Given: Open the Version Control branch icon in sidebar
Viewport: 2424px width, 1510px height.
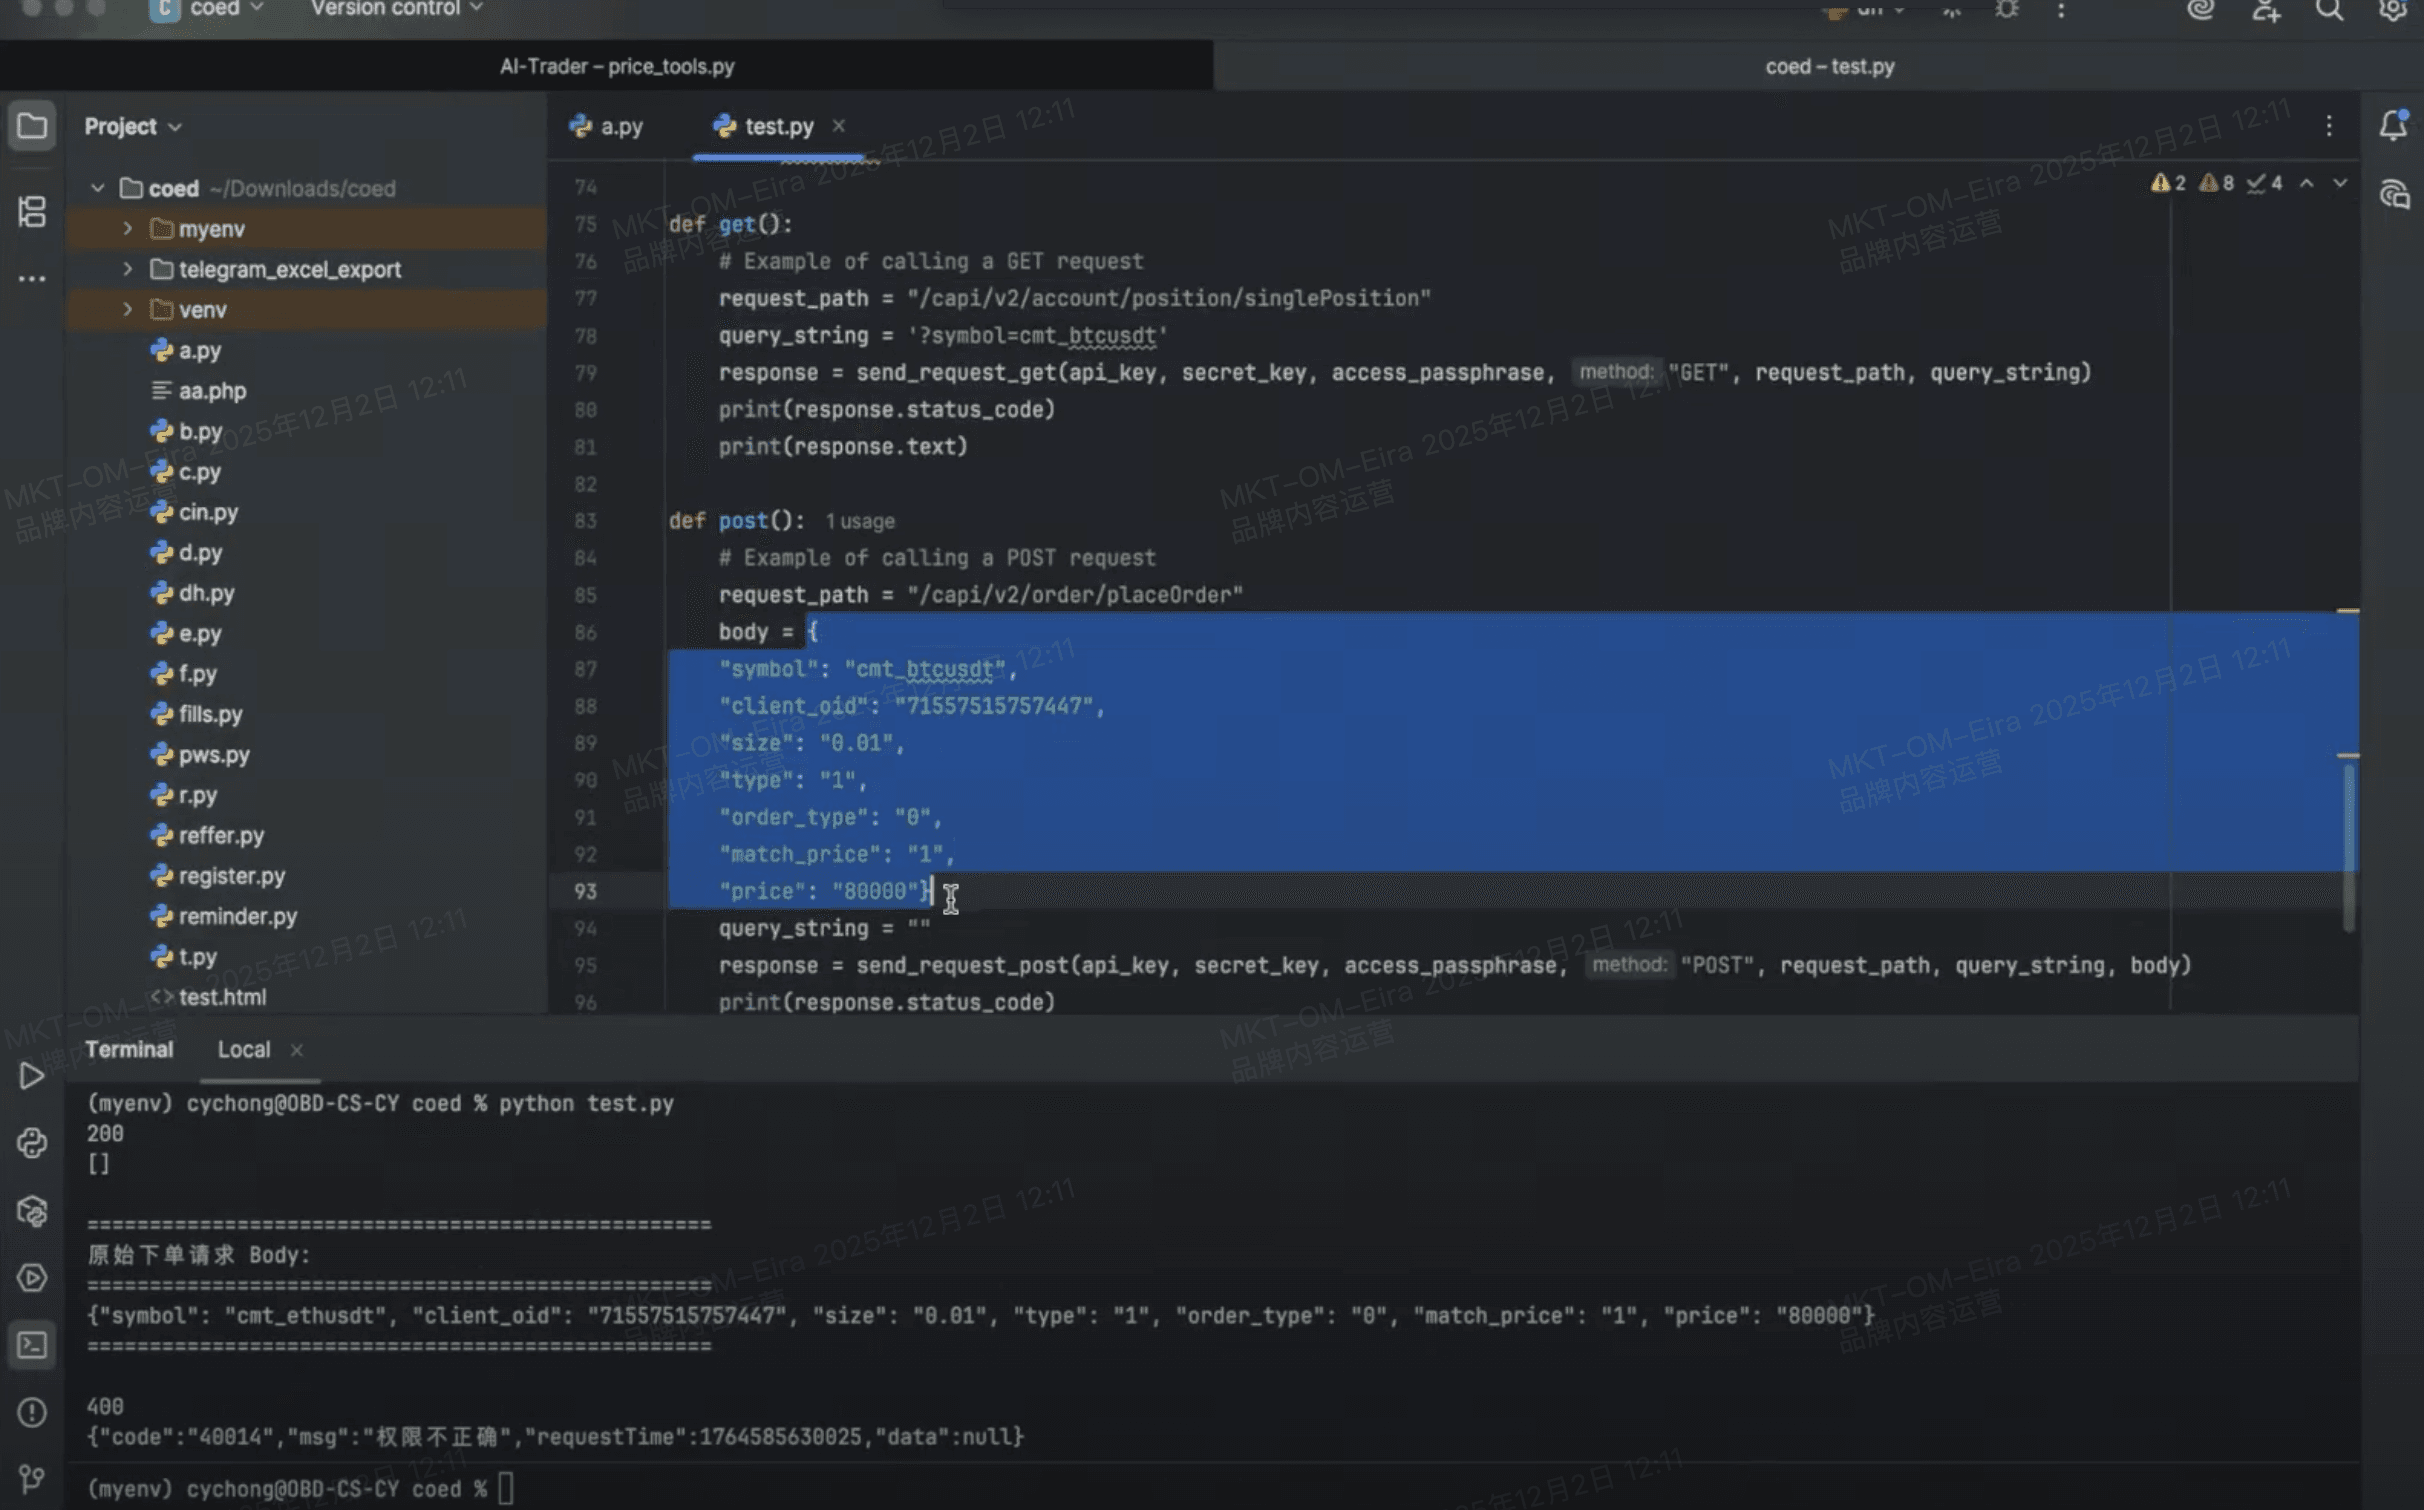Looking at the screenshot, I should 32,1478.
